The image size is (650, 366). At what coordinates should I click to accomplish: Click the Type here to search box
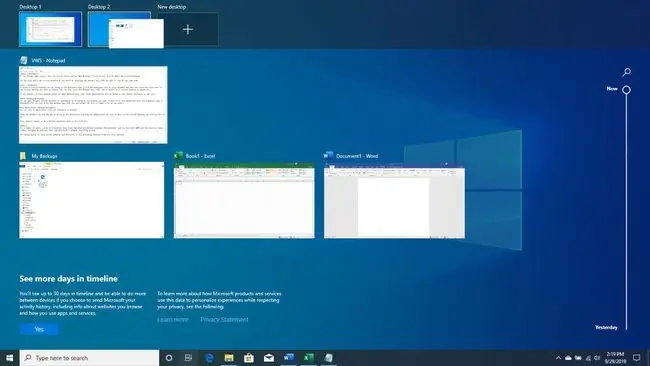click(89, 358)
